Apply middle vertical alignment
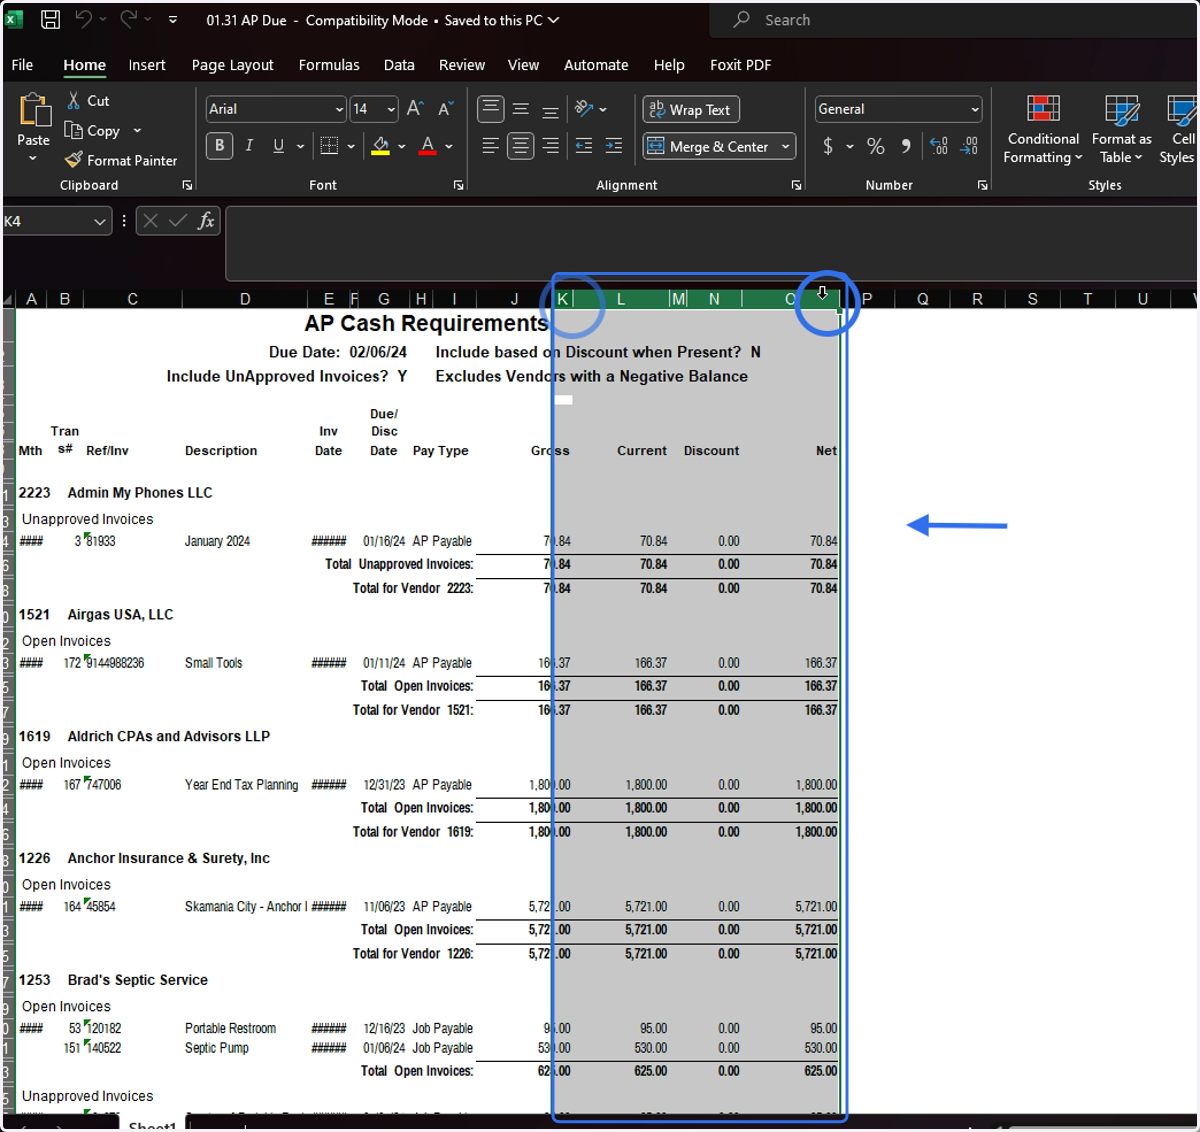The width and height of the screenshot is (1200, 1132). tap(521, 109)
